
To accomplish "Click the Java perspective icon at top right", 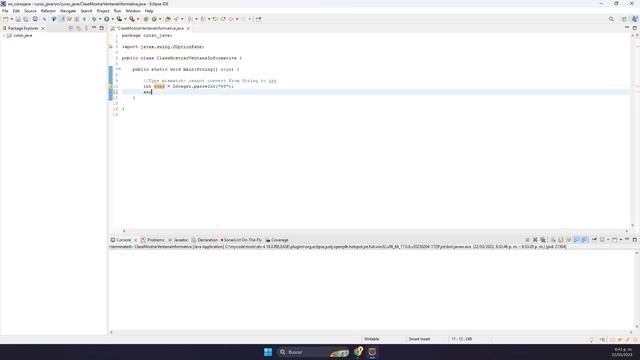I will [x=634, y=19].
